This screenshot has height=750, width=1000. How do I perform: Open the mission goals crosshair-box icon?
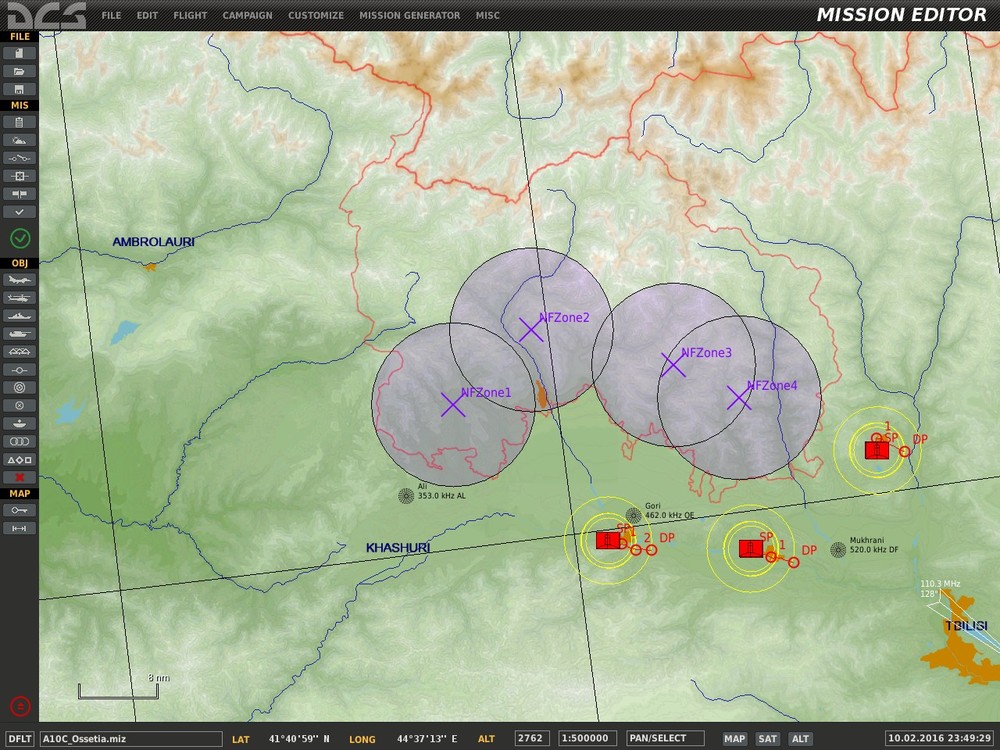pyautogui.click(x=19, y=176)
